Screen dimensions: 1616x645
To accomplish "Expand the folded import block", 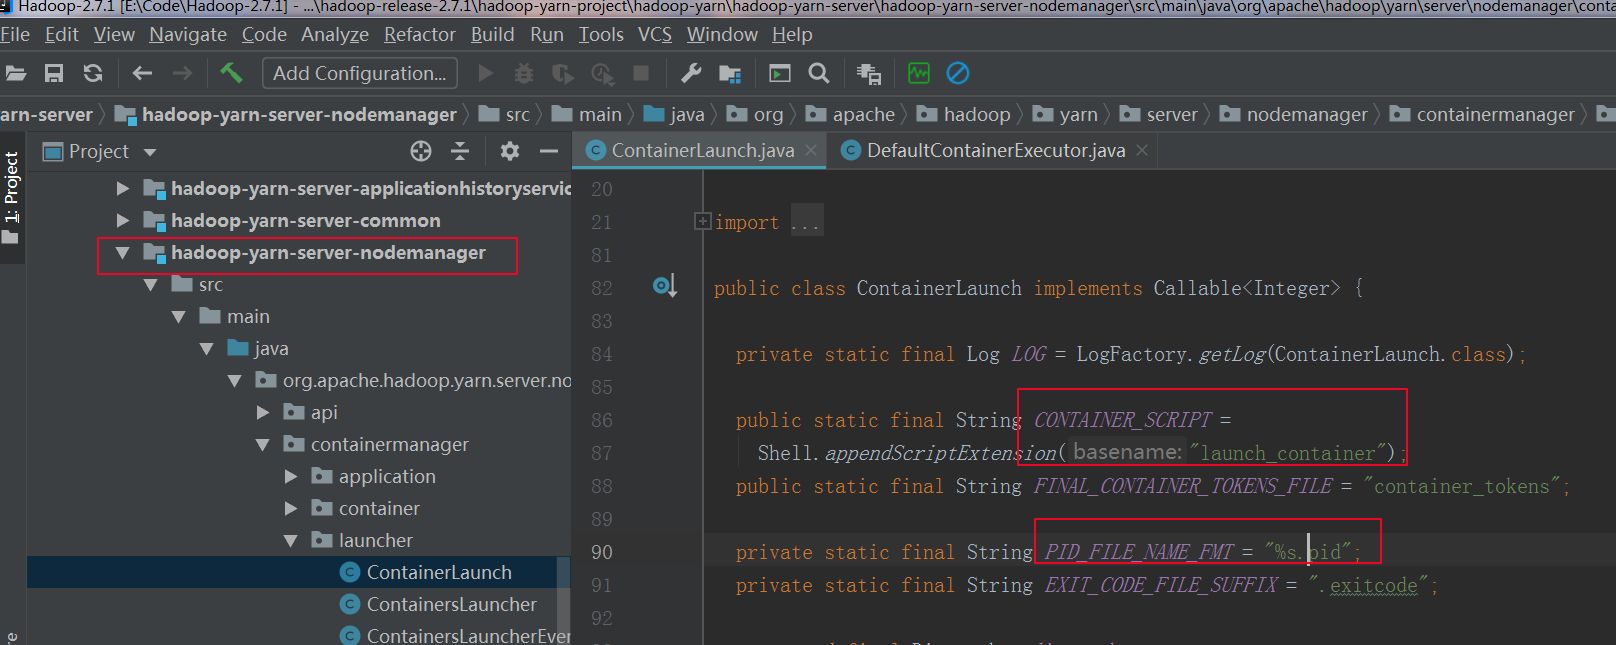I will (x=702, y=221).
